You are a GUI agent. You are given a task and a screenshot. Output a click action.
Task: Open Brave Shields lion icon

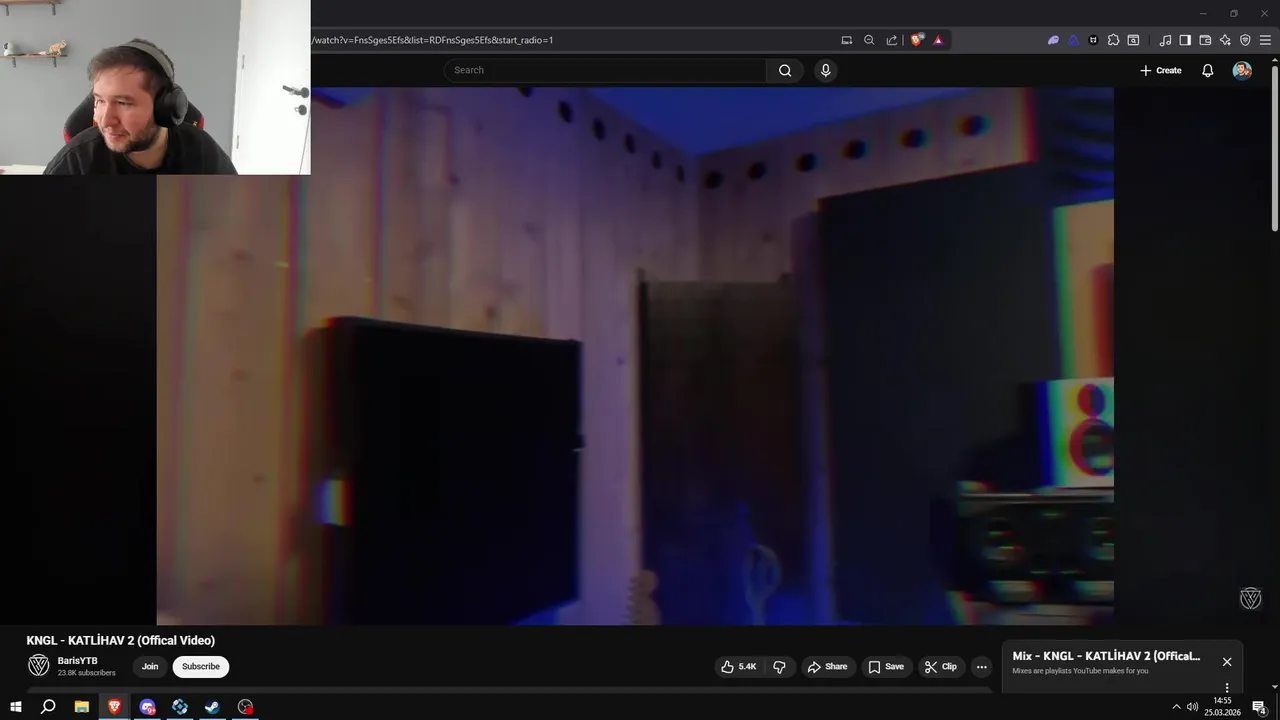[x=916, y=40]
